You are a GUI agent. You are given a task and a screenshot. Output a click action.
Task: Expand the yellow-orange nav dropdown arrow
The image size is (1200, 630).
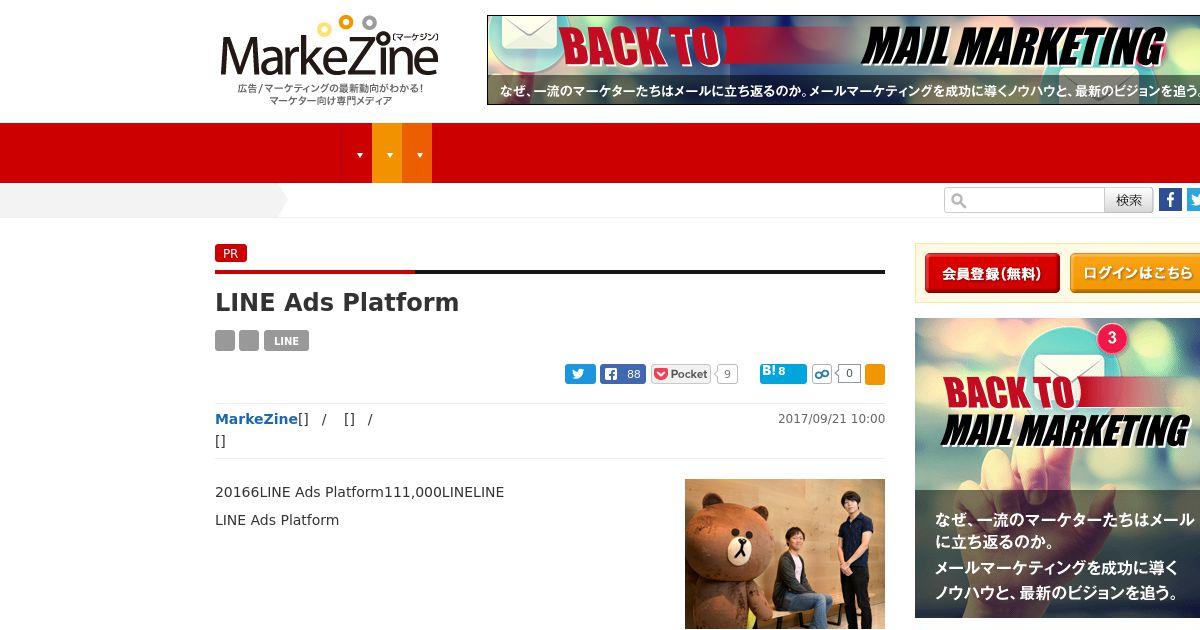pyautogui.click(x=388, y=154)
